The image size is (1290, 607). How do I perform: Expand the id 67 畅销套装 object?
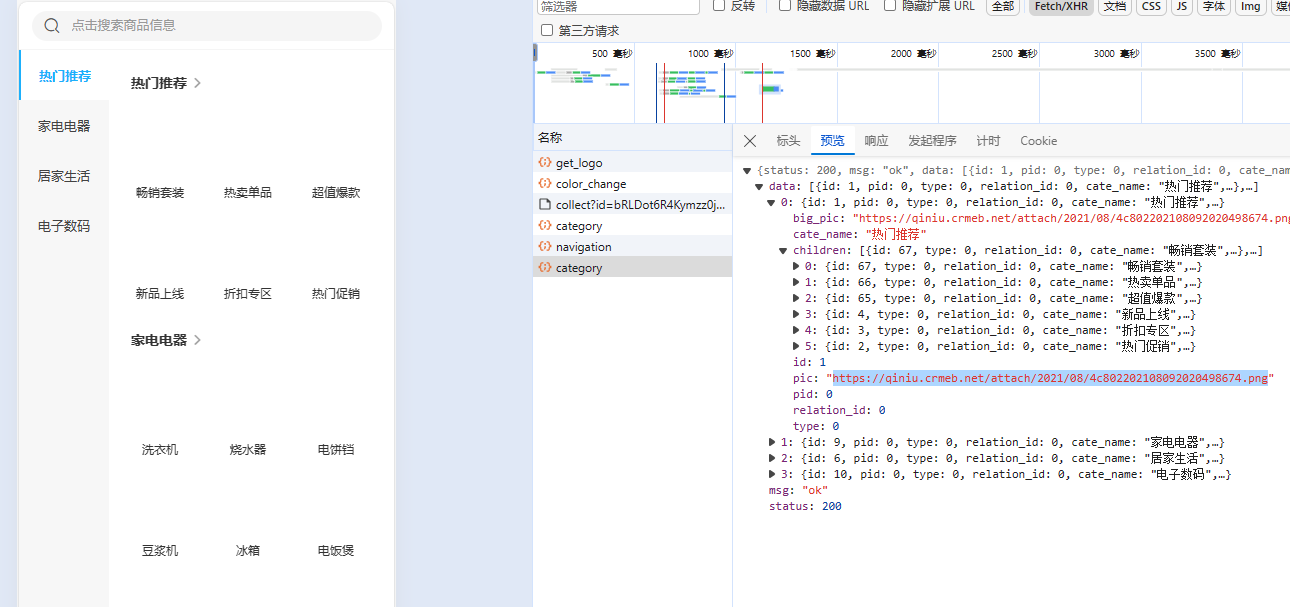pyautogui.click(x=796, y=266)
